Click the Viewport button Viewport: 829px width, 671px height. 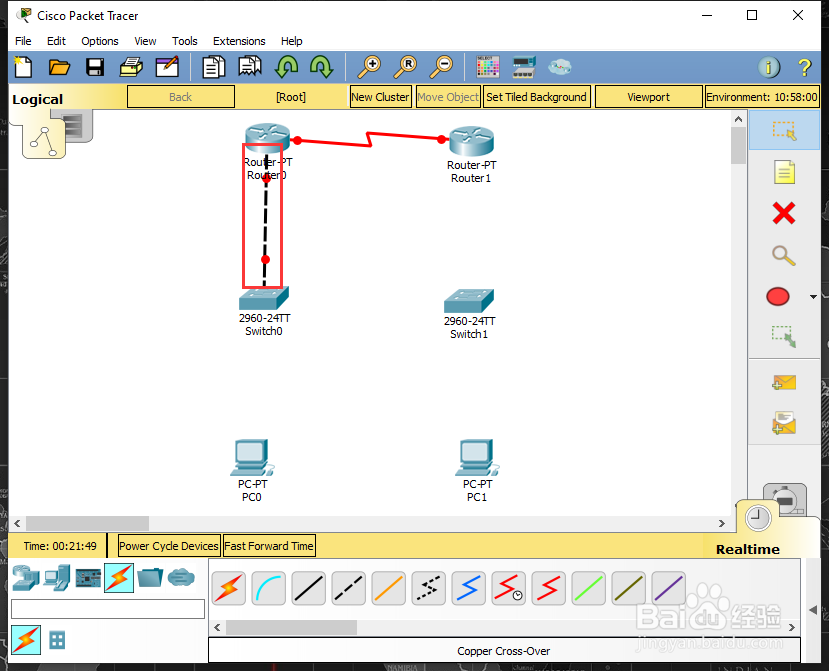click(649, 97)
